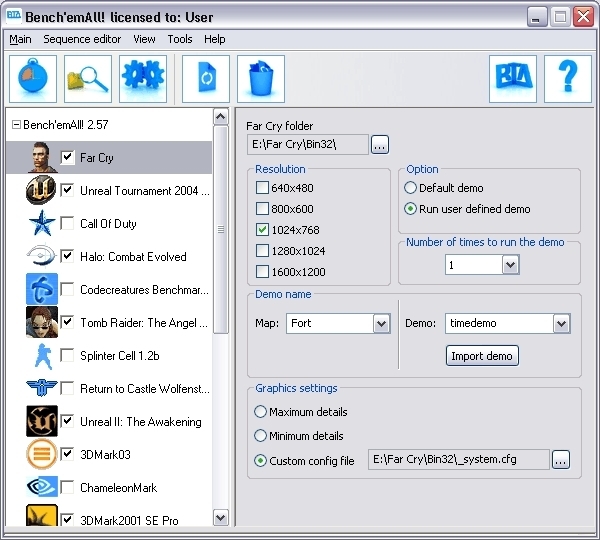The width and height of the screenshot is (600, 540).
Task: Click the Import demo button
Action: point(482,356)
